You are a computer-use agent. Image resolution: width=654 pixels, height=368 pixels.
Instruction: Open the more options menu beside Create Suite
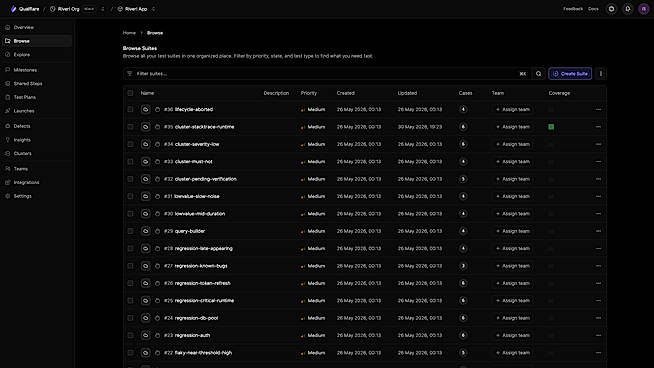tap(601, 74)
